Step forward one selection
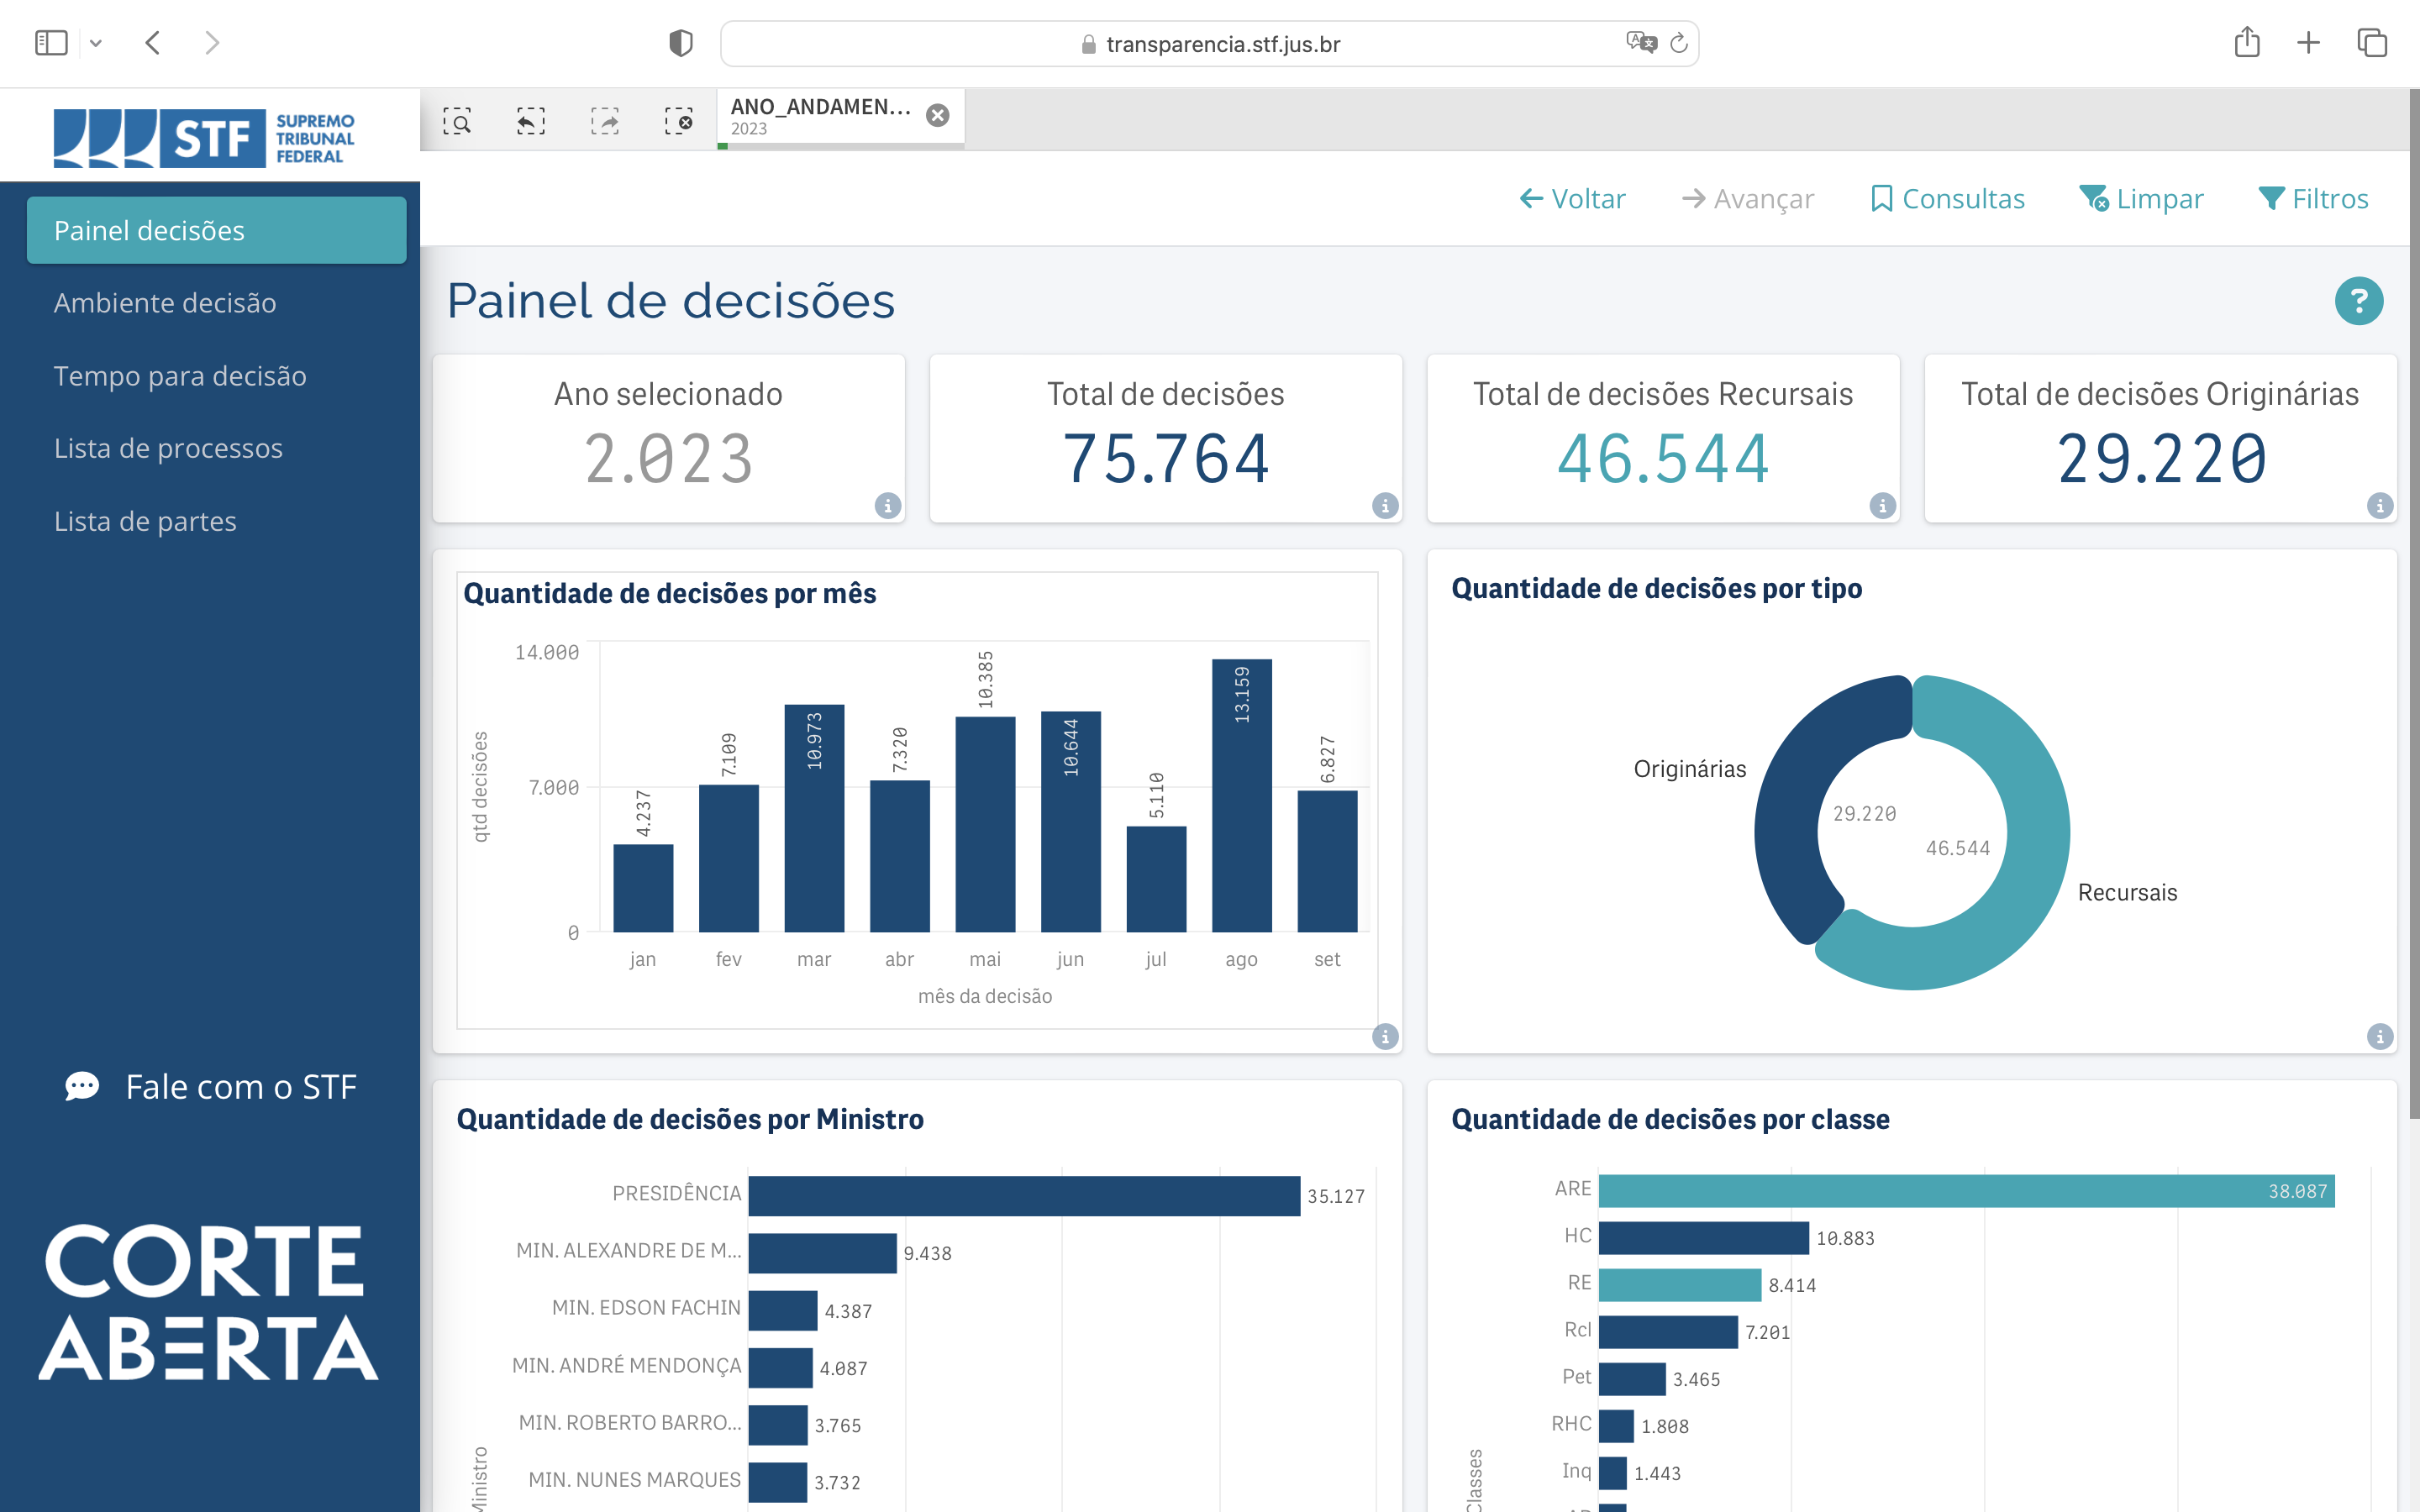The height and width of the screenshot is (1512, 2420). [x=605, y=121]
